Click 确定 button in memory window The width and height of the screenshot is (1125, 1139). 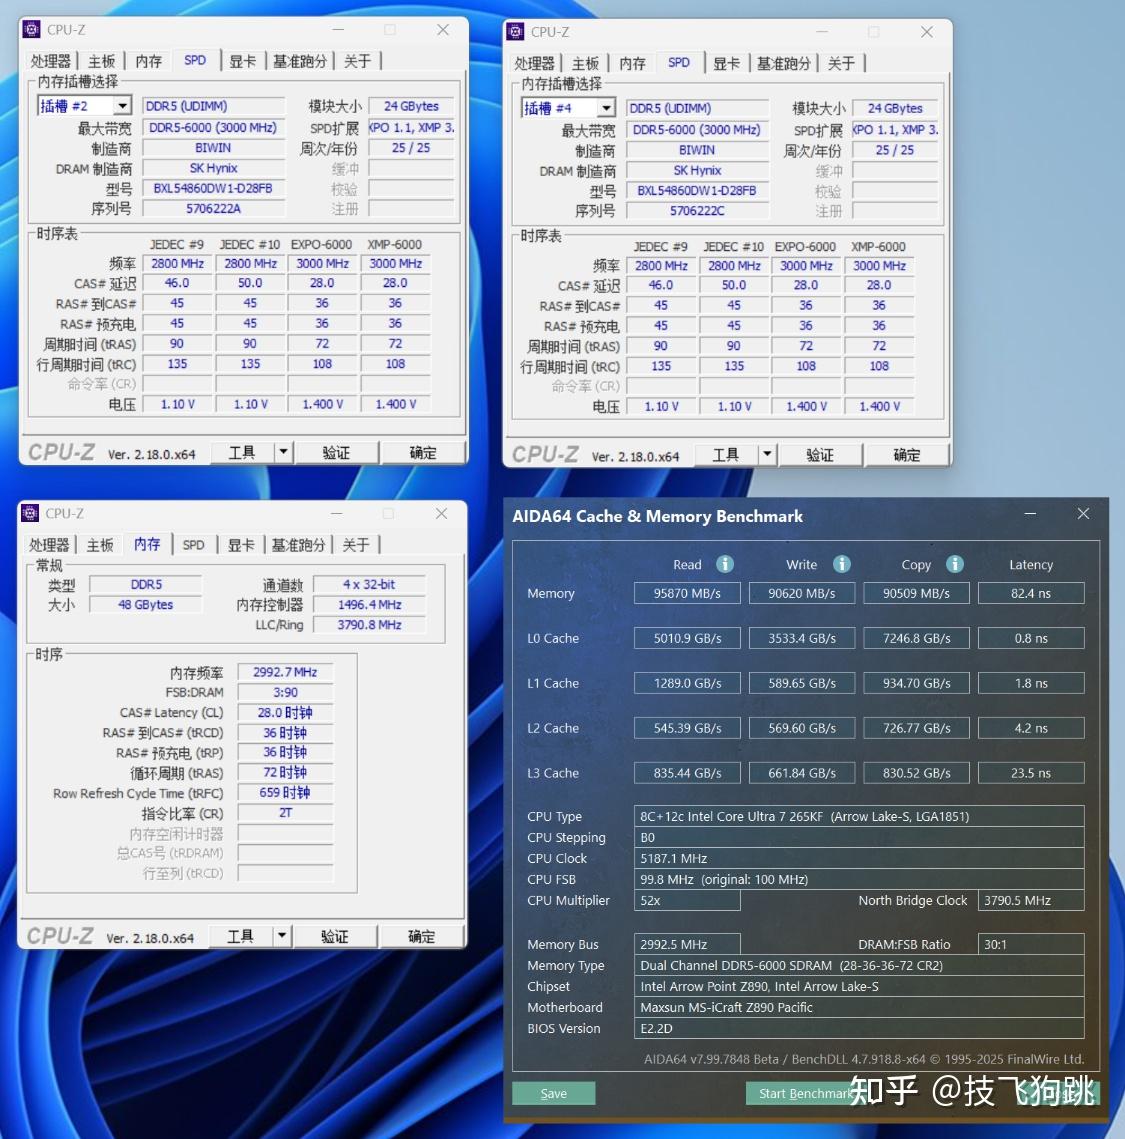[x=421, y=936]
